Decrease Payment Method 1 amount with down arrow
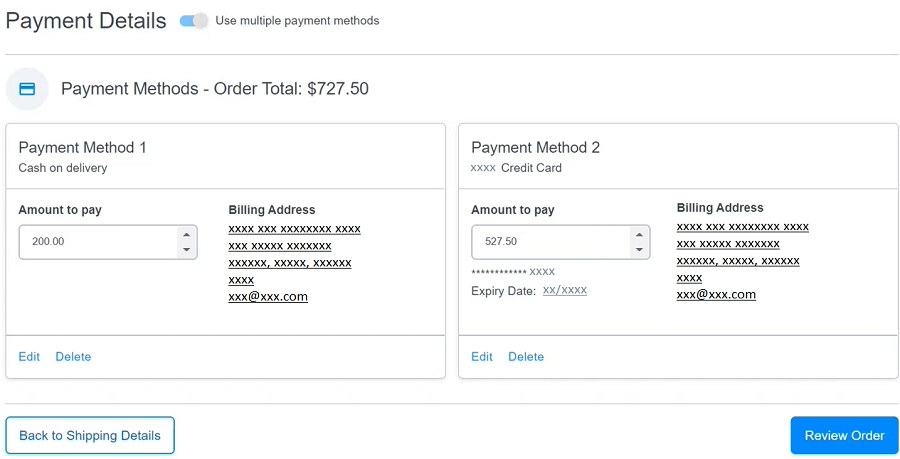The height and width of the screenshot is (459, 900). (186, 249)
